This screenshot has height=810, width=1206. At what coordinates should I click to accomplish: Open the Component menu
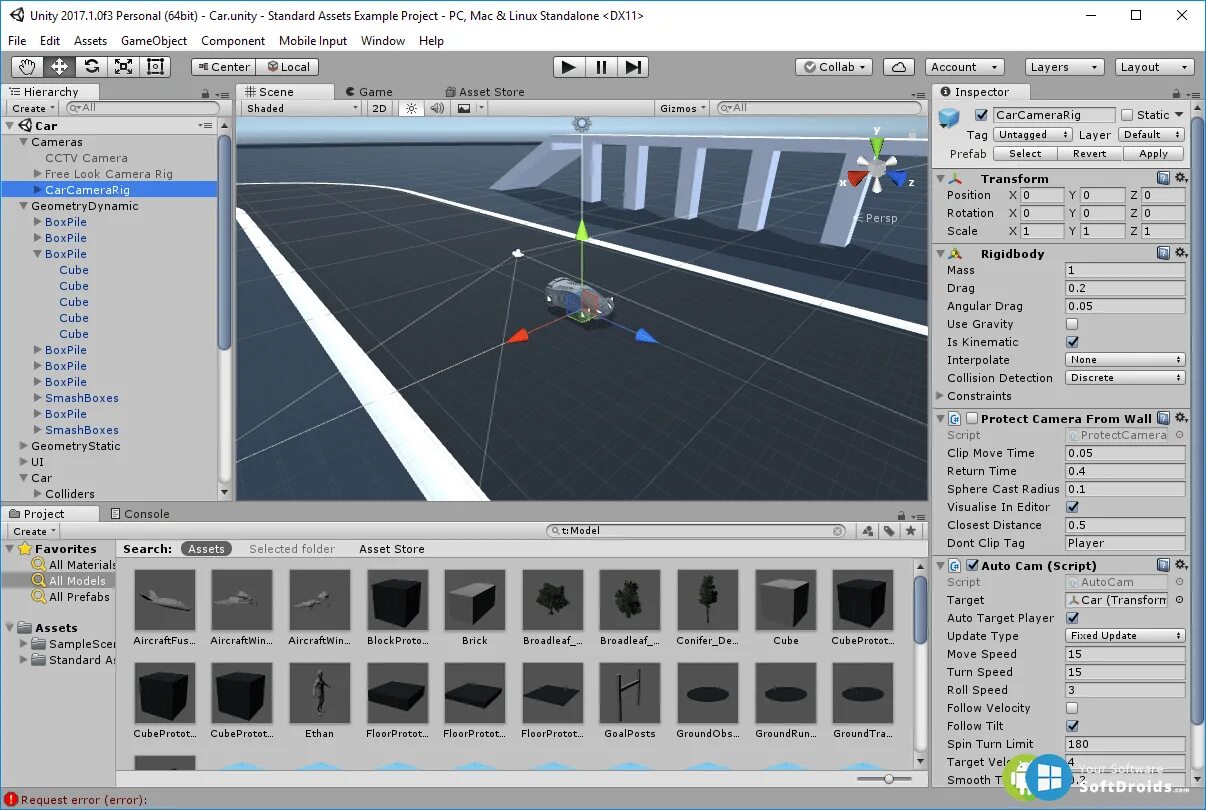point(233,41)
